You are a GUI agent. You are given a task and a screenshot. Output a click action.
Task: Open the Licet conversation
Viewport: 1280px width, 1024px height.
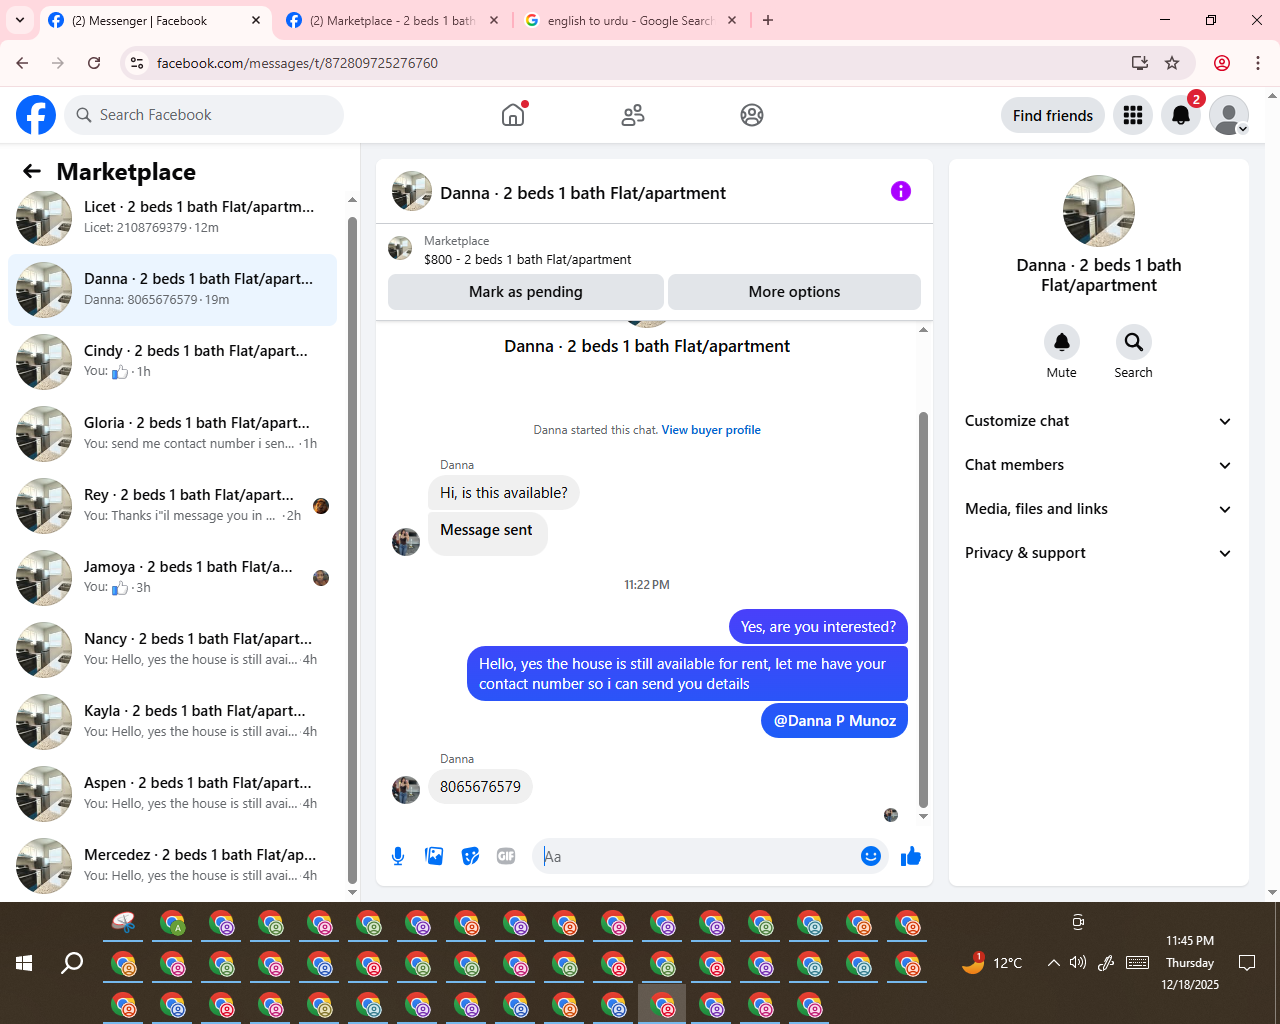point(172,218)
